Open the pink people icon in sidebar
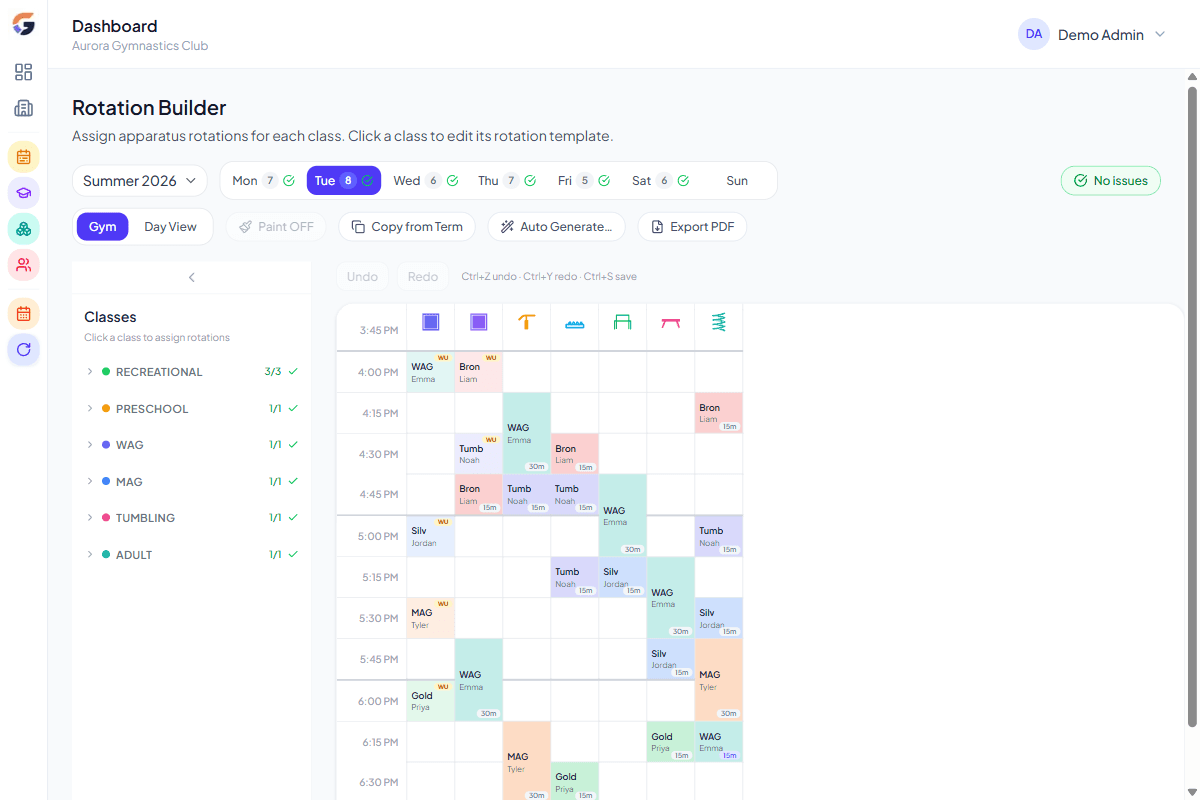This screenshot has width=1200, height=800. click(24, 265)
